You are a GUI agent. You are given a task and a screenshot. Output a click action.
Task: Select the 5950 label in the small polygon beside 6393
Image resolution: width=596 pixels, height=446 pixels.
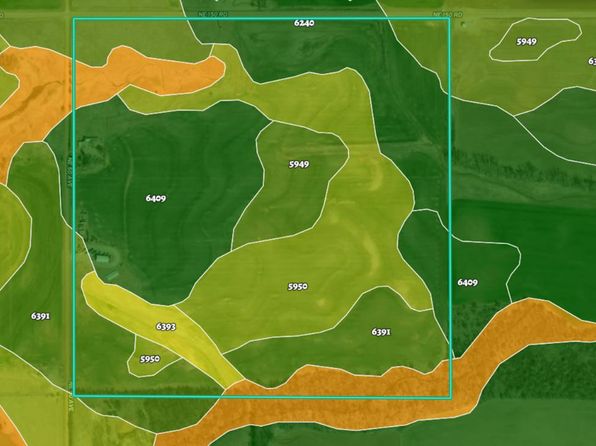150,359
